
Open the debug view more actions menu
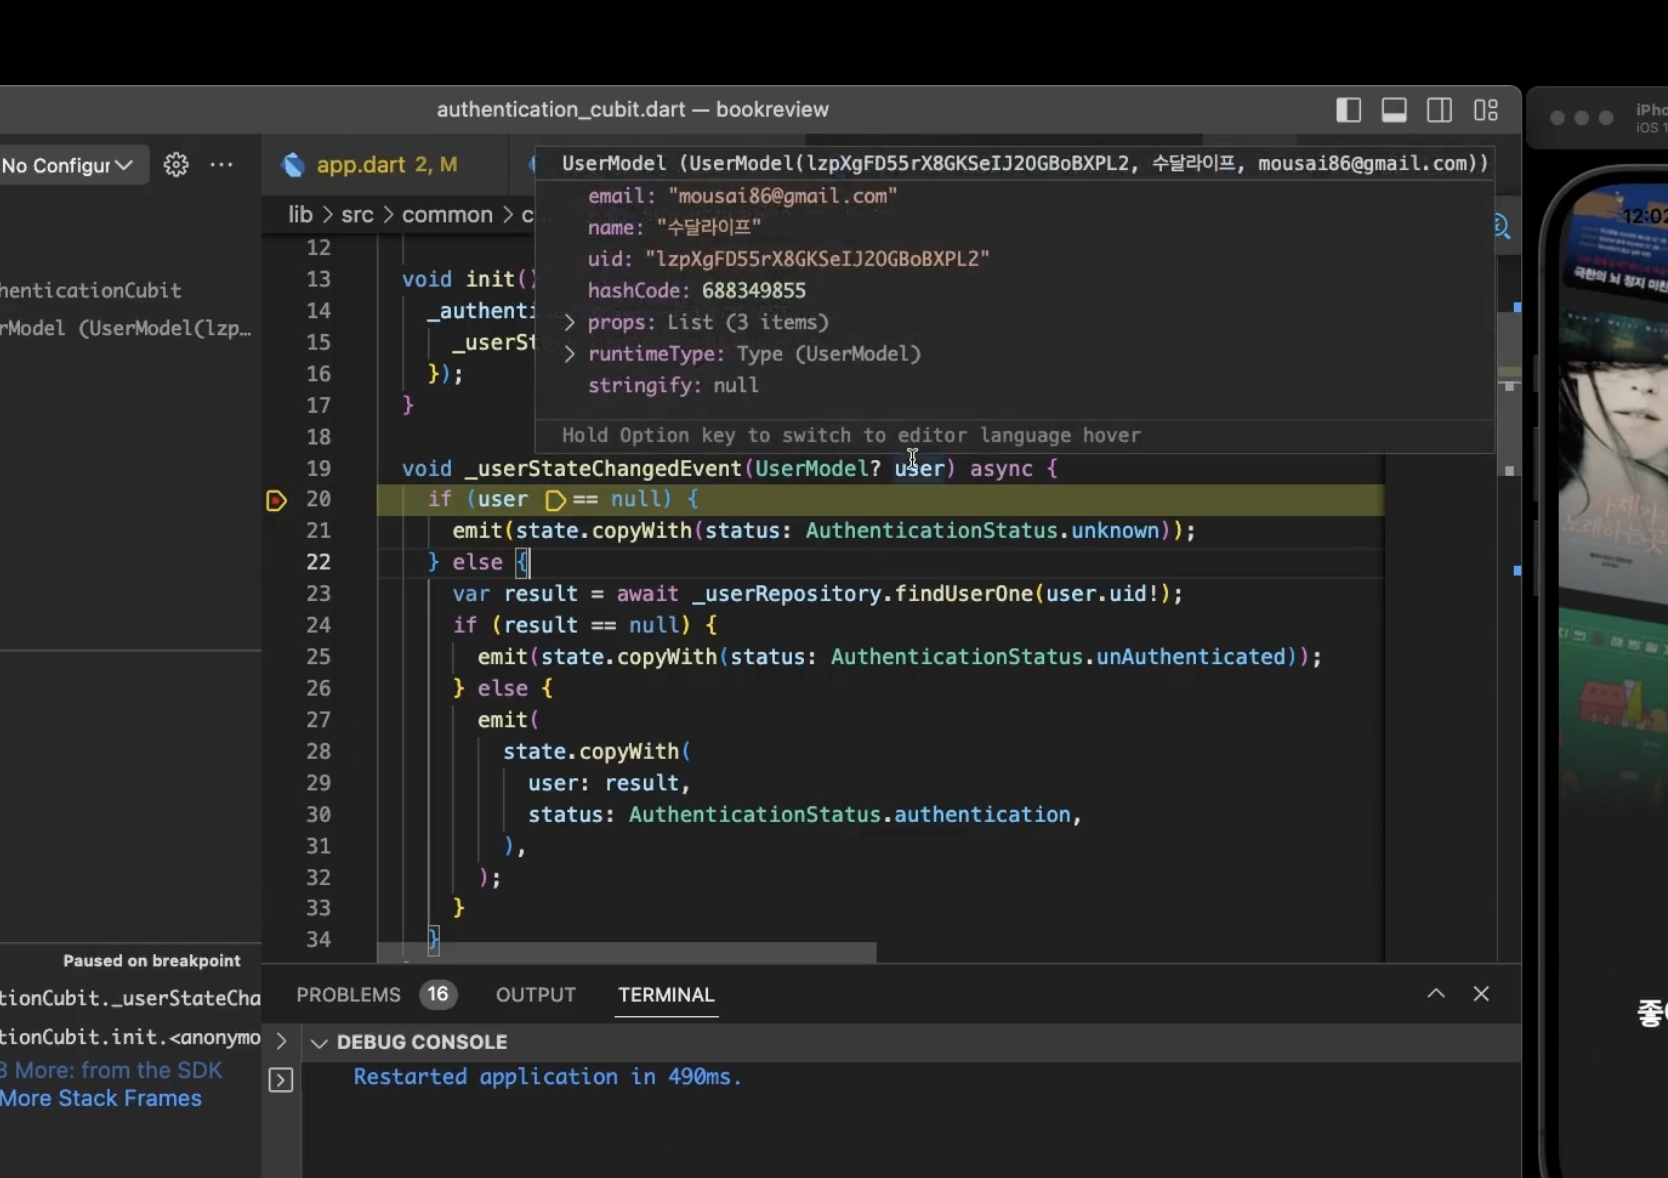[x=222, y=165]
